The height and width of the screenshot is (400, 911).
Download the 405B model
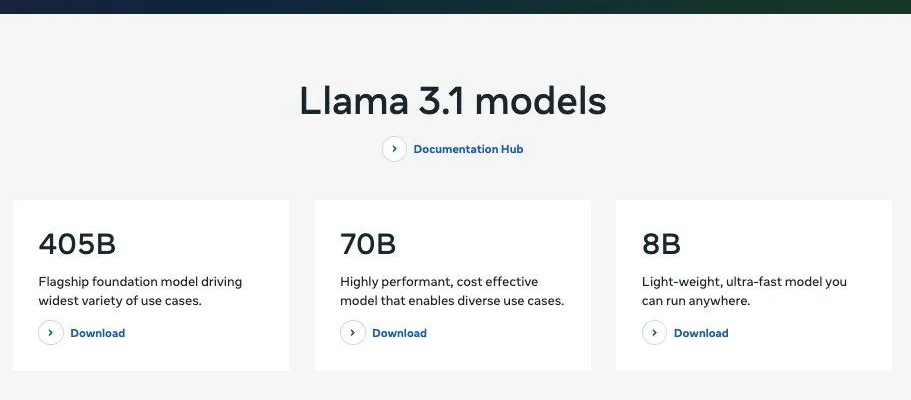[x=98, y=333]
